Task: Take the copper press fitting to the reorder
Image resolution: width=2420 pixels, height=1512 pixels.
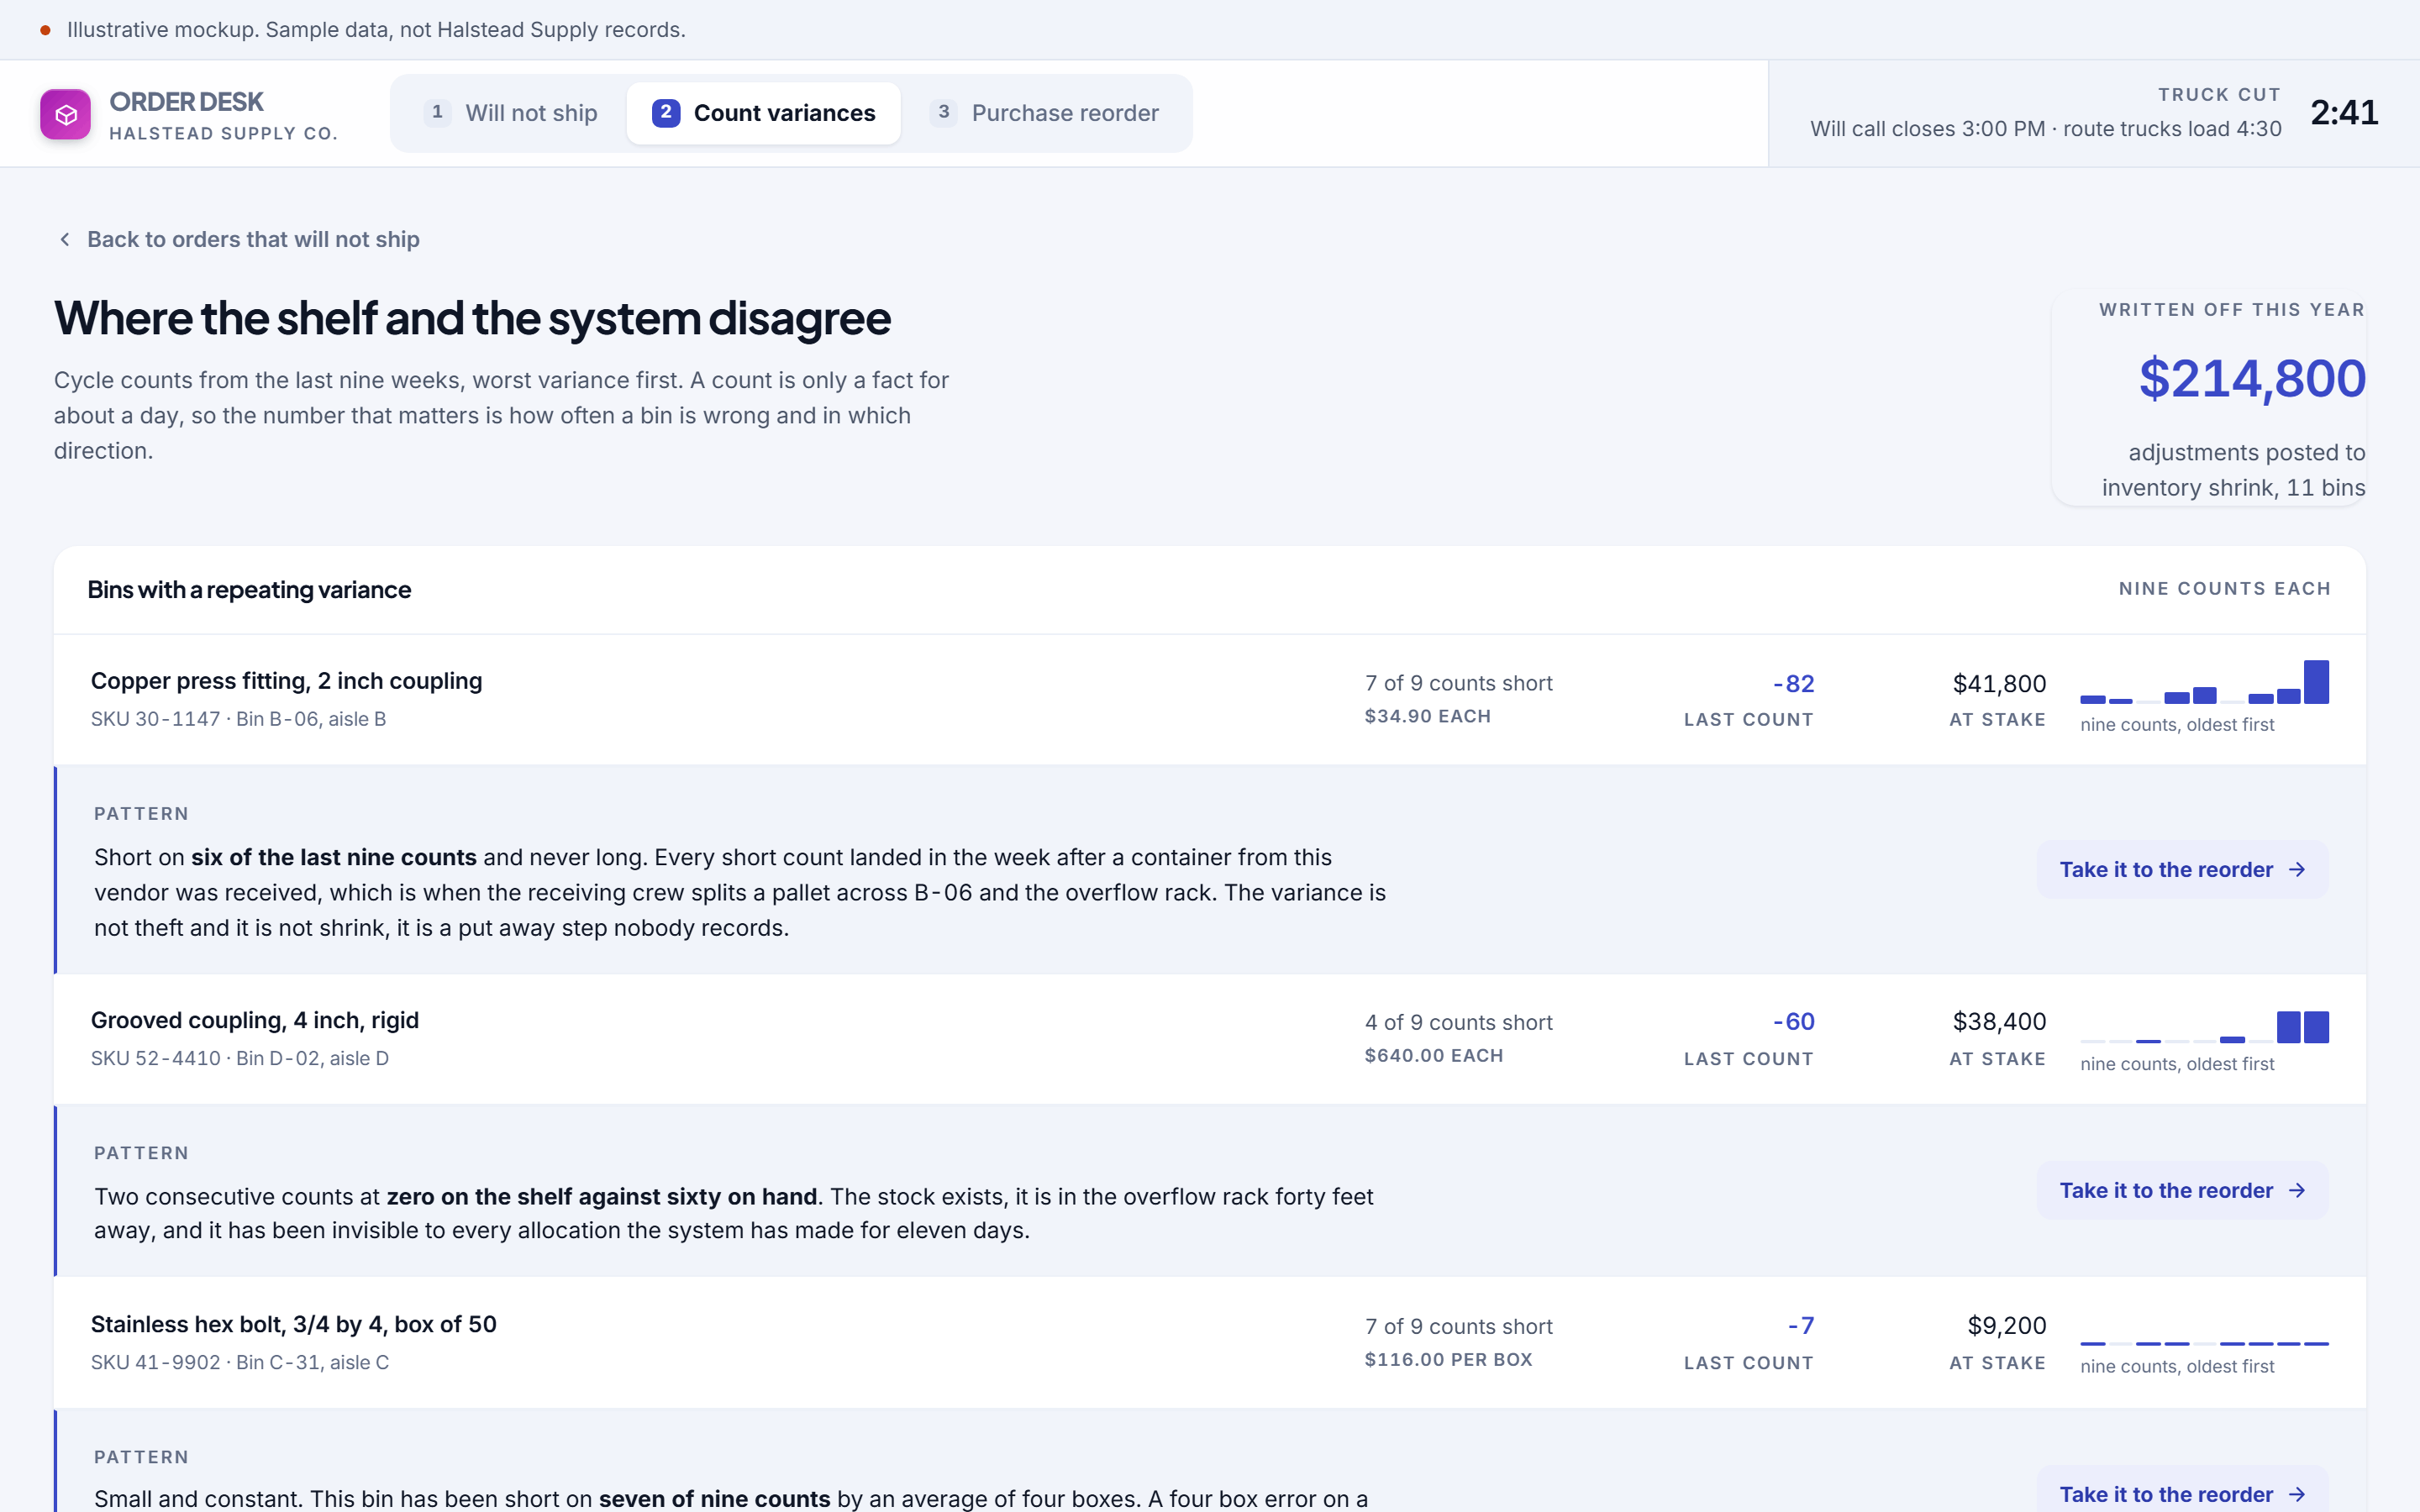Action: [2182, 870]
